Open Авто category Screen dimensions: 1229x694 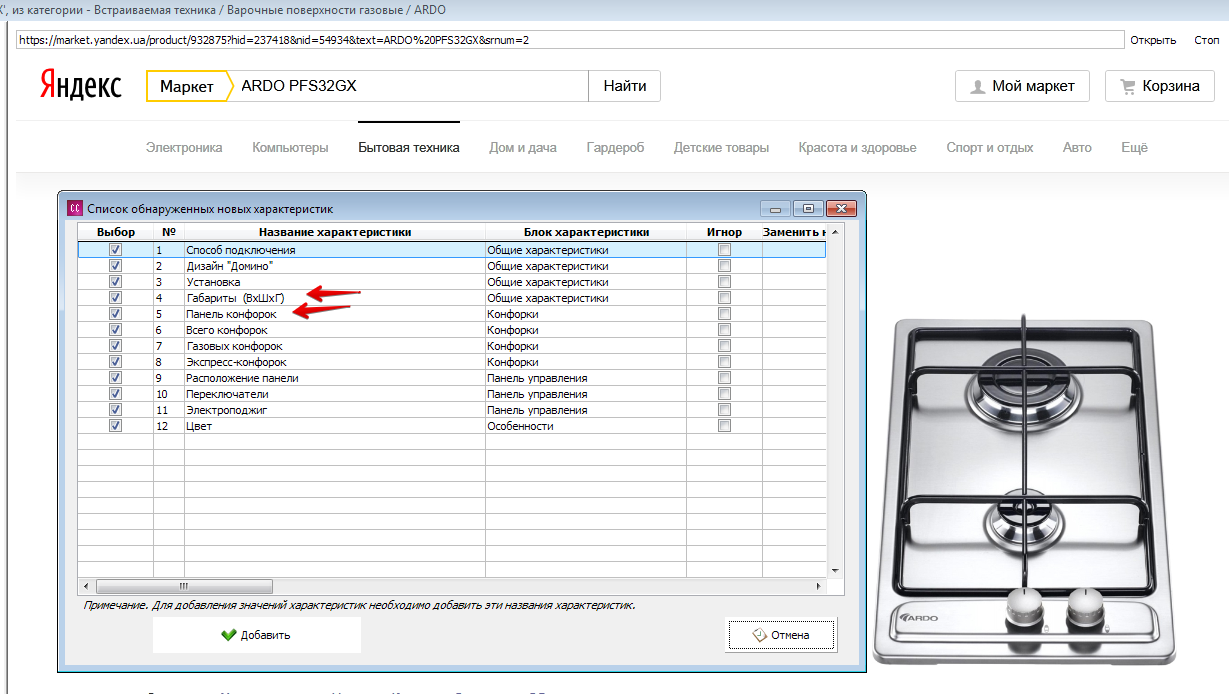1077,147
